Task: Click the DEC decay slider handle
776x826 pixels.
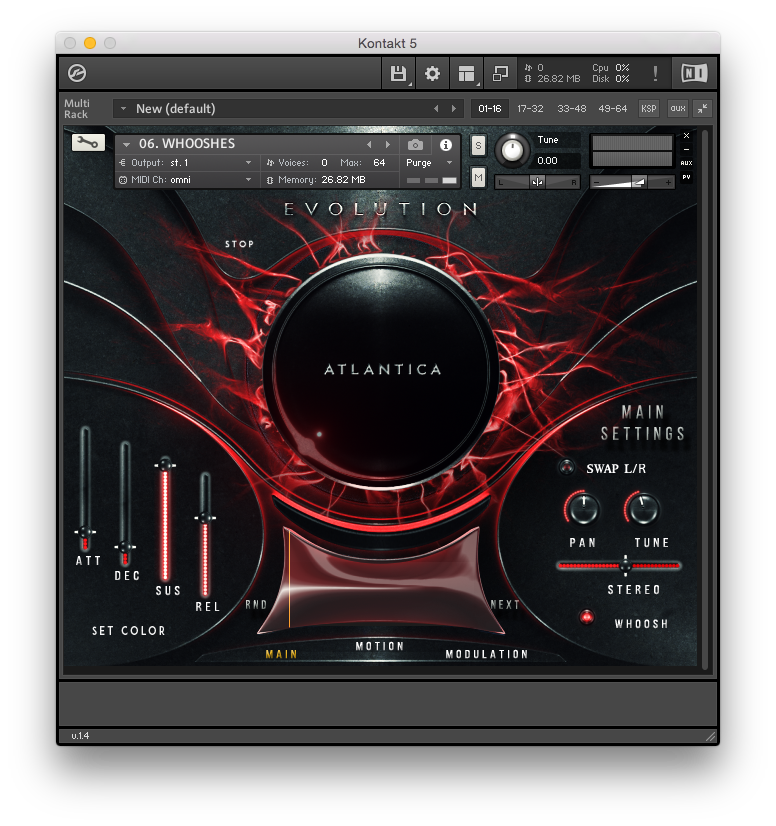Action: (125, 546)
